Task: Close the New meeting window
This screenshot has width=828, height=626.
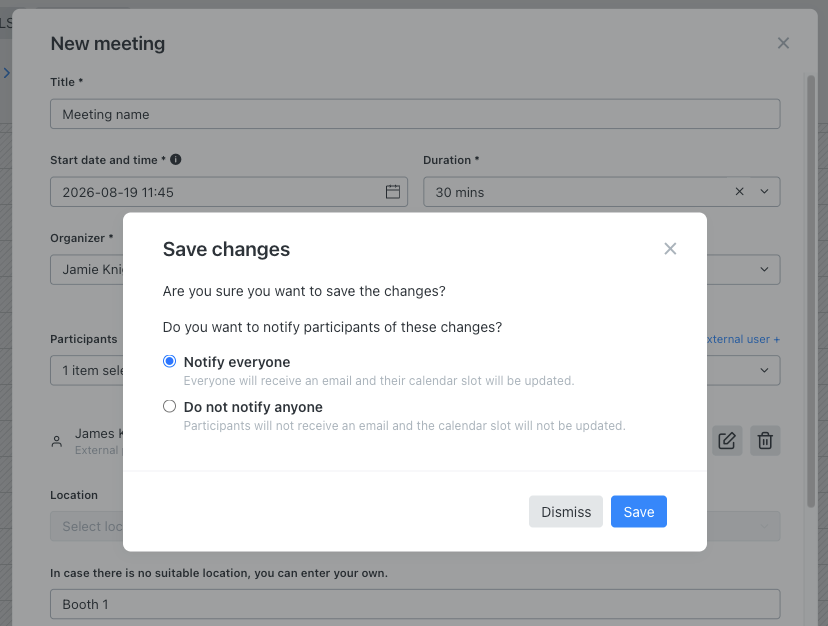Action: (783, 43)
